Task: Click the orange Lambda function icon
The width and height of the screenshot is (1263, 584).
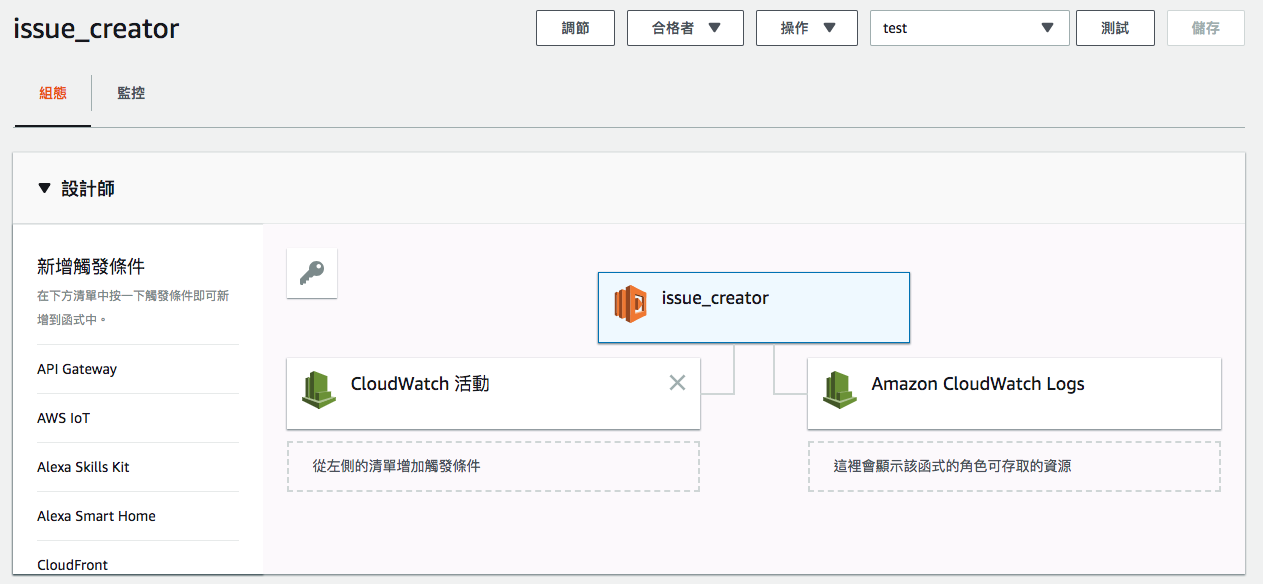Action: 631,303
